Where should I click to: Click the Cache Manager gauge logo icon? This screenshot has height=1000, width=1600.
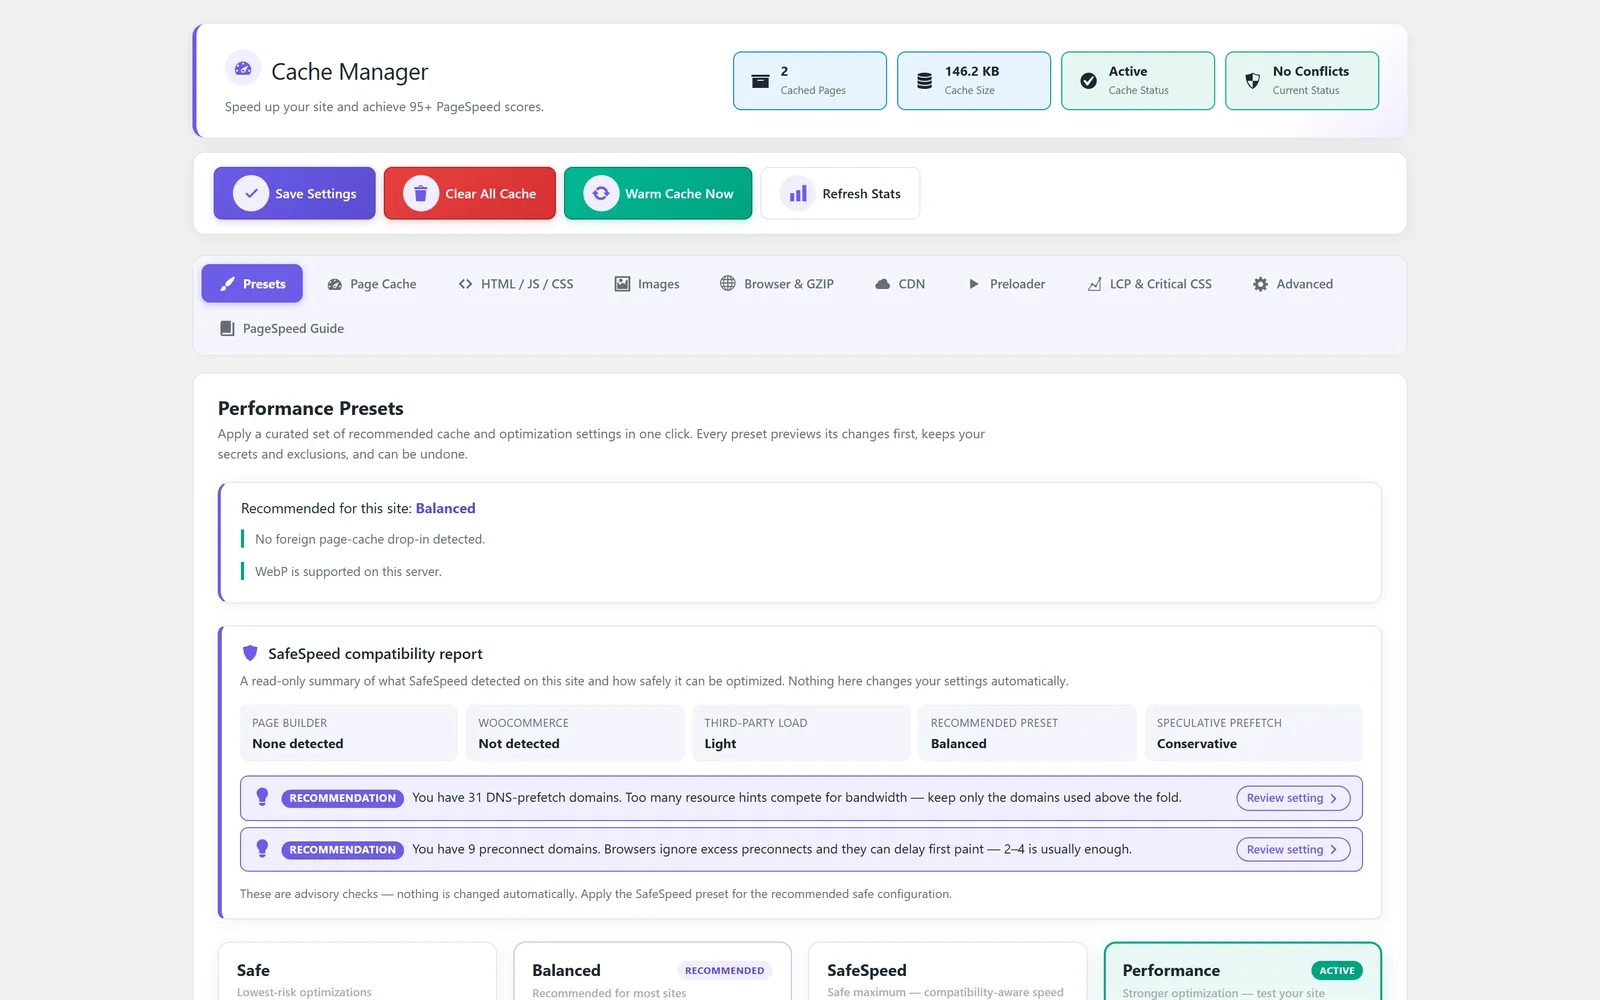(x=243, y=68)
